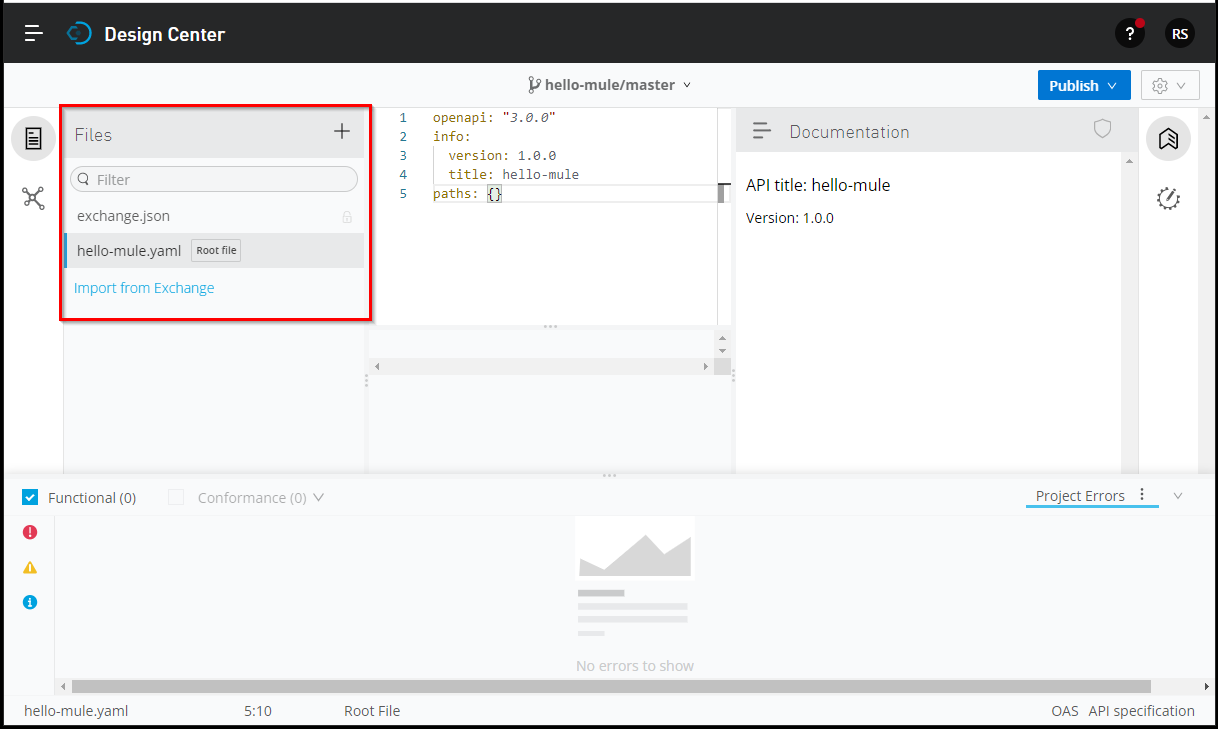This screenshot has height=729, width=1218.
Task: Click the Design Center logo icon
Action: [x=78, y=32]
